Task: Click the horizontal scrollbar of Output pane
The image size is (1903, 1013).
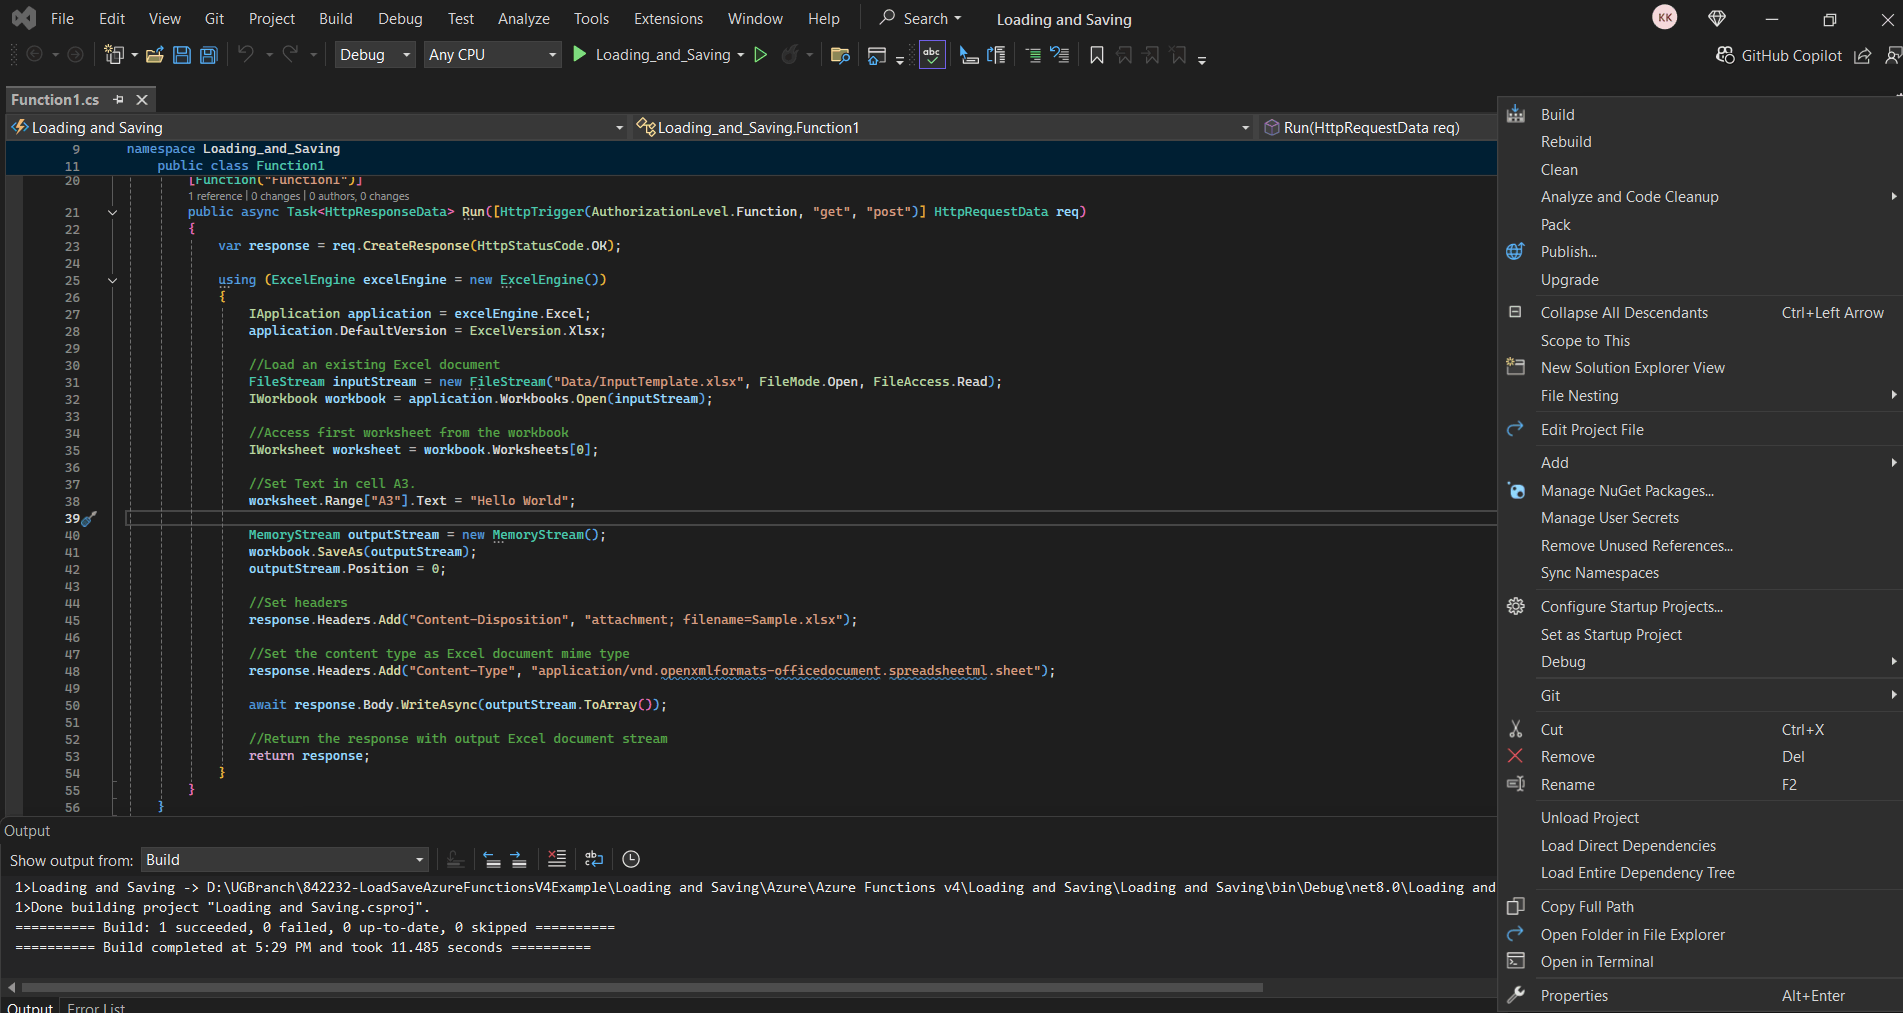Action: [642, 987]
